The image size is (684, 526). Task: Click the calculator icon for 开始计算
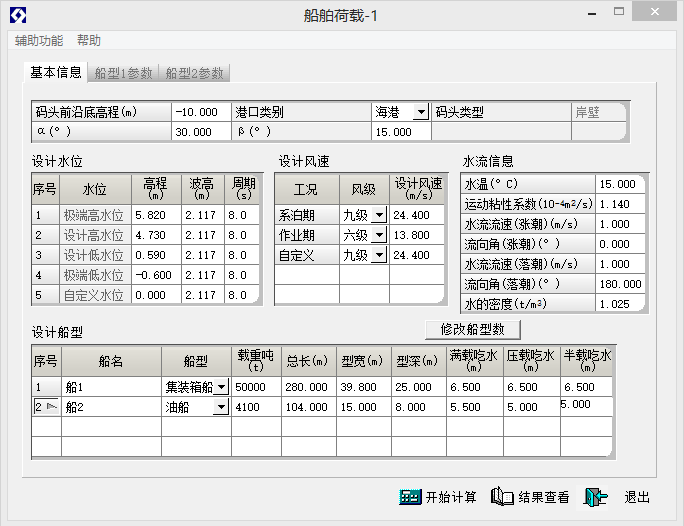409,497
